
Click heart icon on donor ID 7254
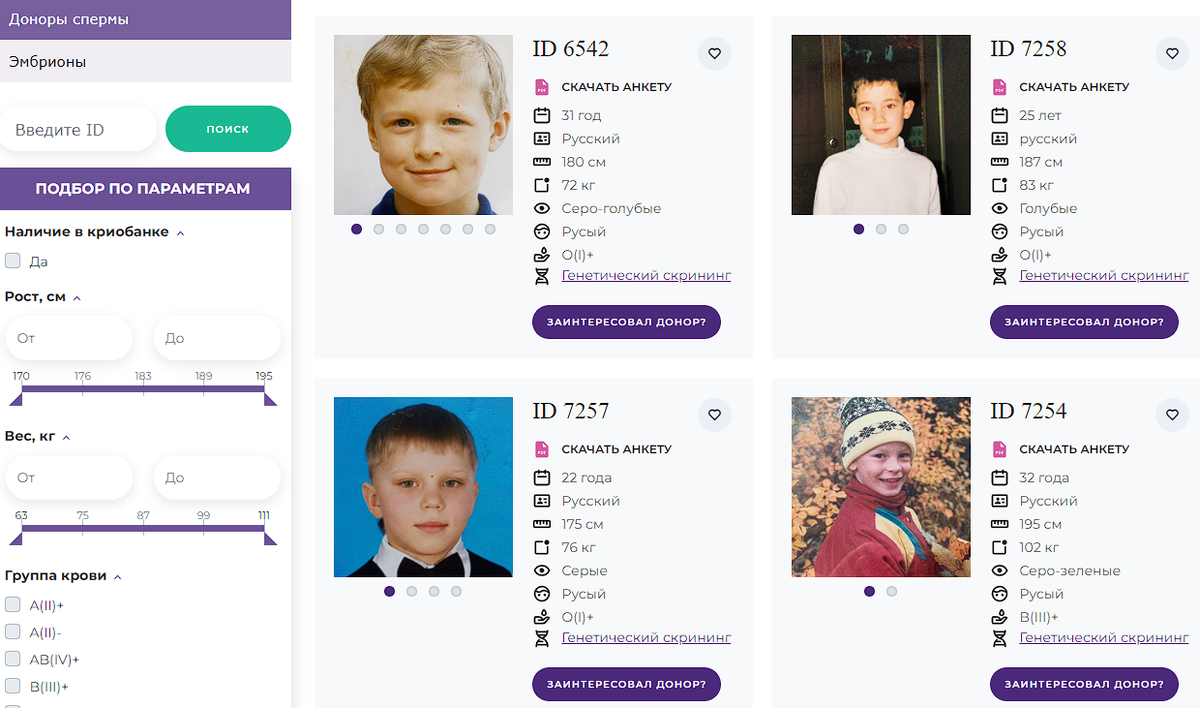(1172, 415)
